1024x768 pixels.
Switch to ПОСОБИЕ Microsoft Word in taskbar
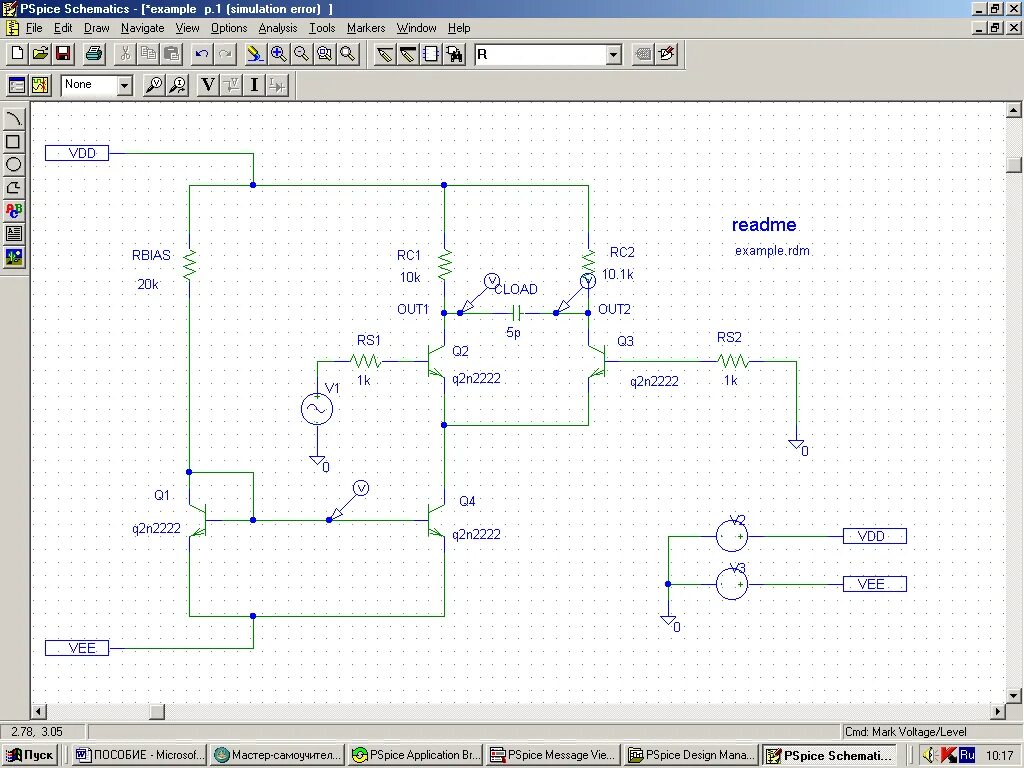pos(139,755)
